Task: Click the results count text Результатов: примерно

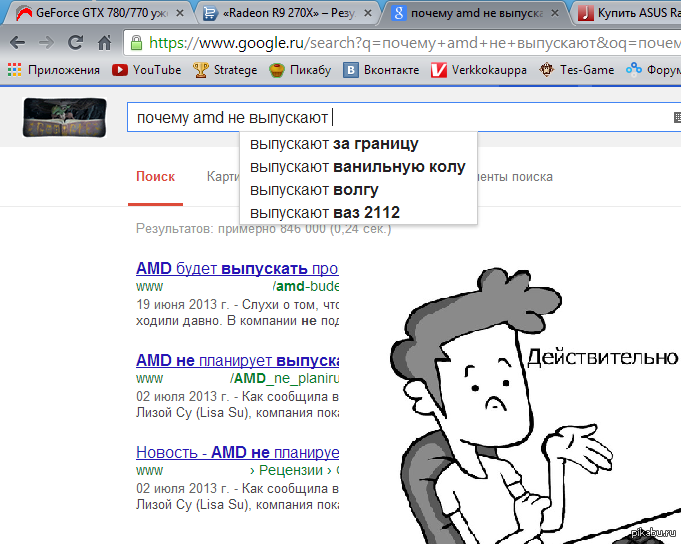Action: coord(263,229)
